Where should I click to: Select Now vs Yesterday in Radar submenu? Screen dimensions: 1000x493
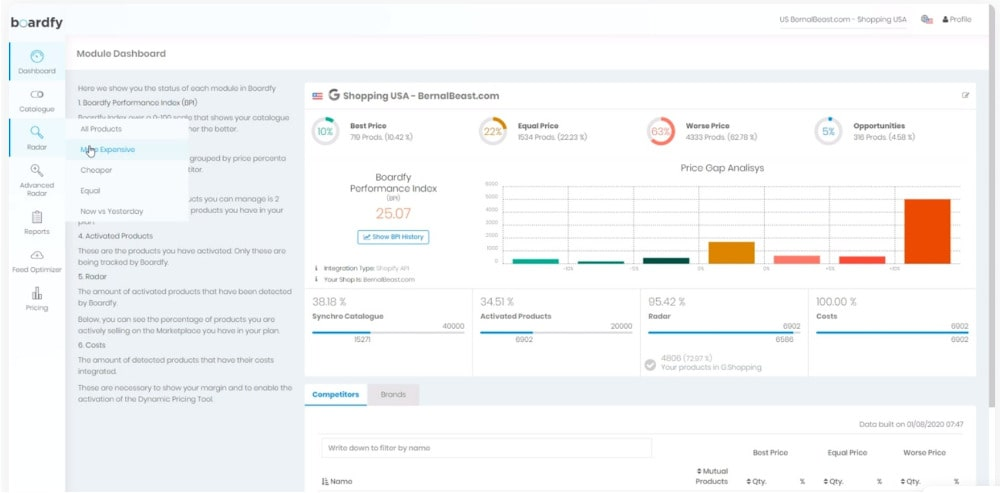[112, 211]
